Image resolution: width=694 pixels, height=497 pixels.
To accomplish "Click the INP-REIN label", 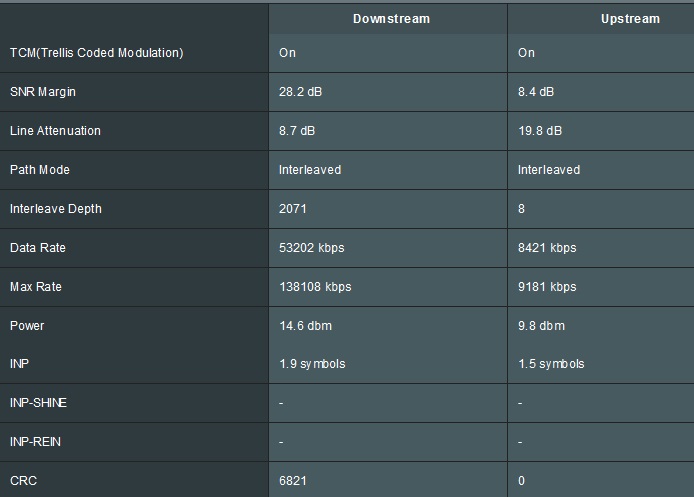I will point(35,441).
